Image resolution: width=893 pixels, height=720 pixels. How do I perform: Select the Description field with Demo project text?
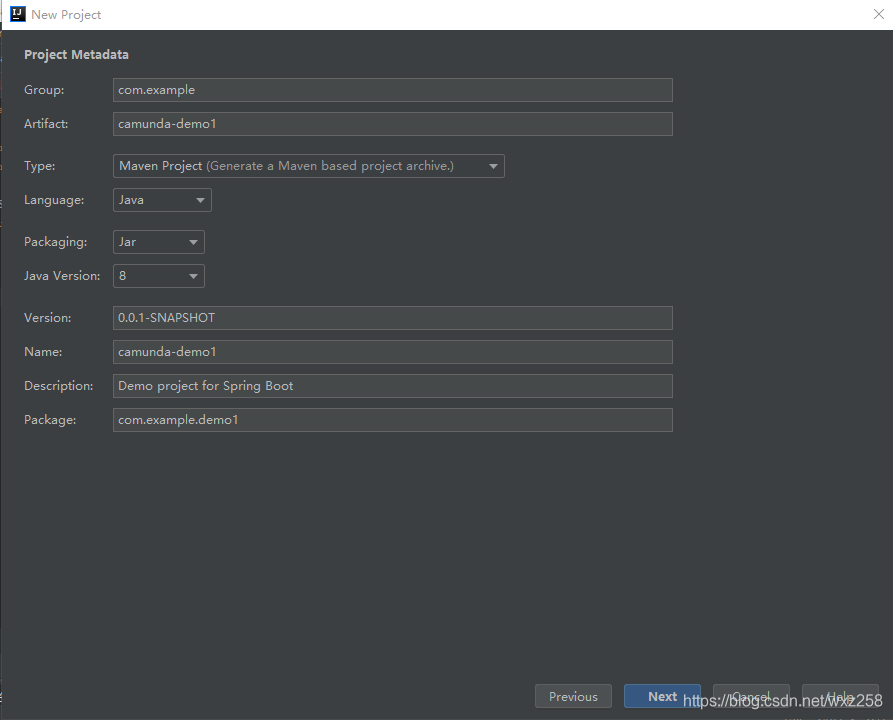click(x=392, y=385)
